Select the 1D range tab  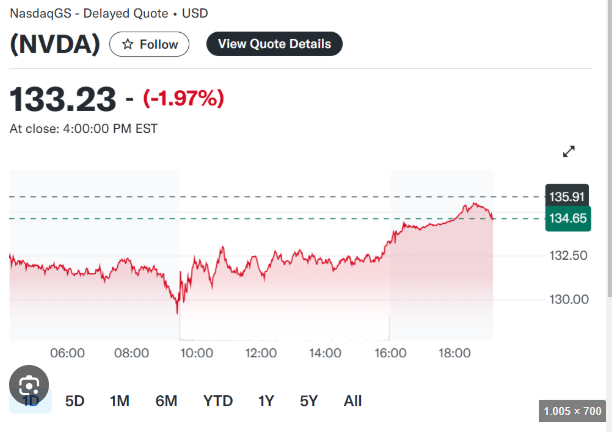30,401
